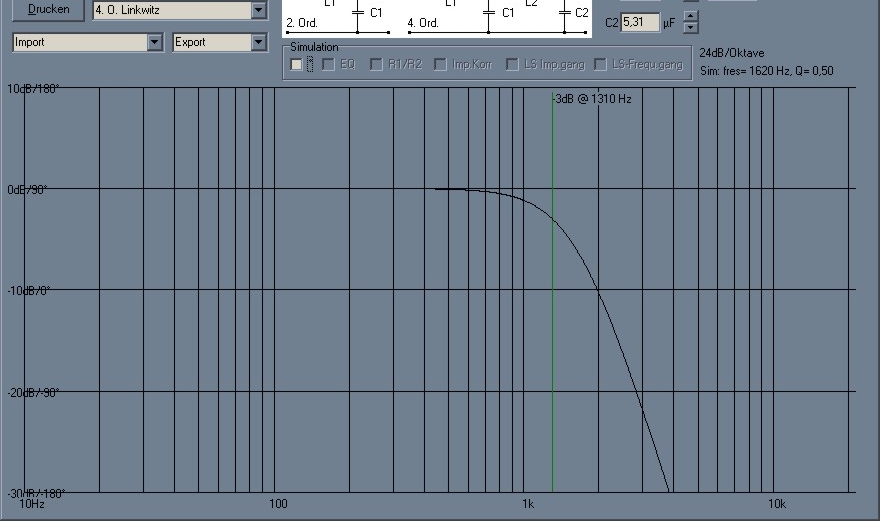Click the 'Simulation' group box title

[314, 47]
